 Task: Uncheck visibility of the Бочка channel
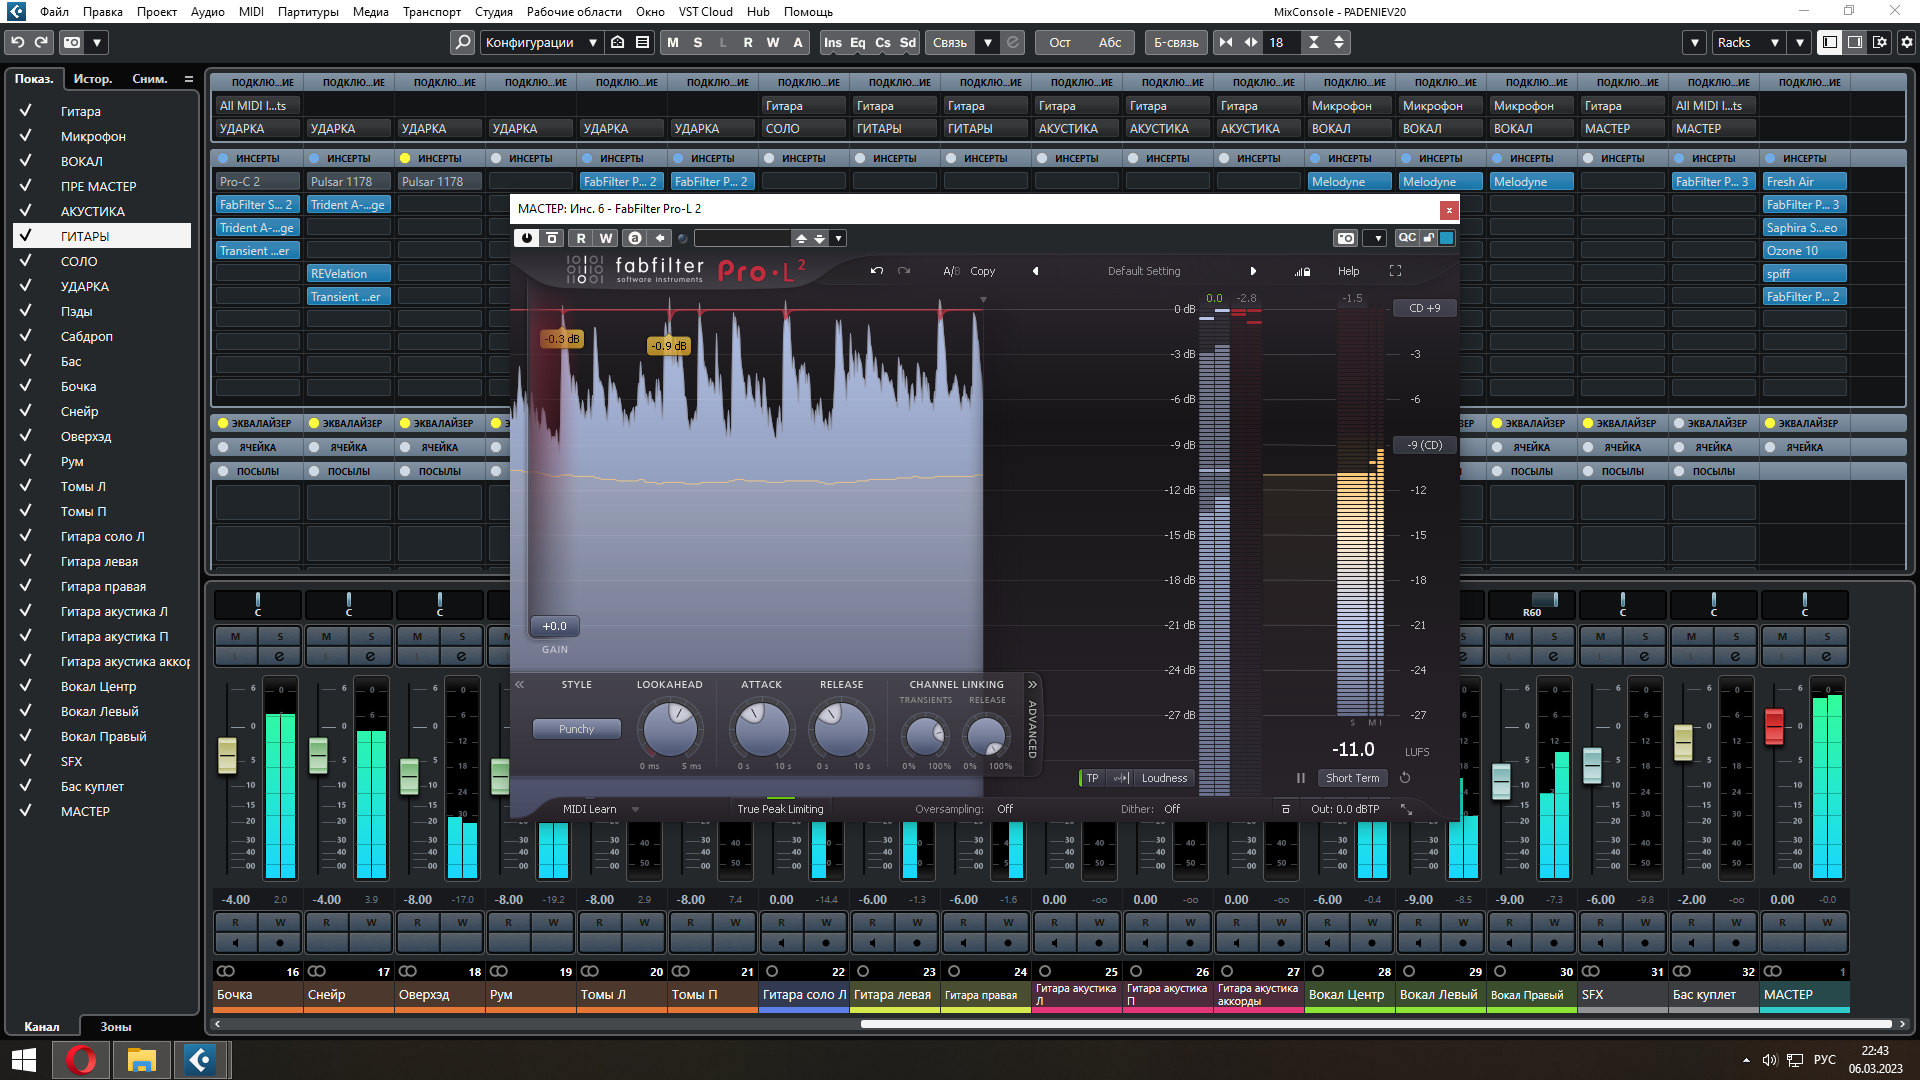point(26,386)
